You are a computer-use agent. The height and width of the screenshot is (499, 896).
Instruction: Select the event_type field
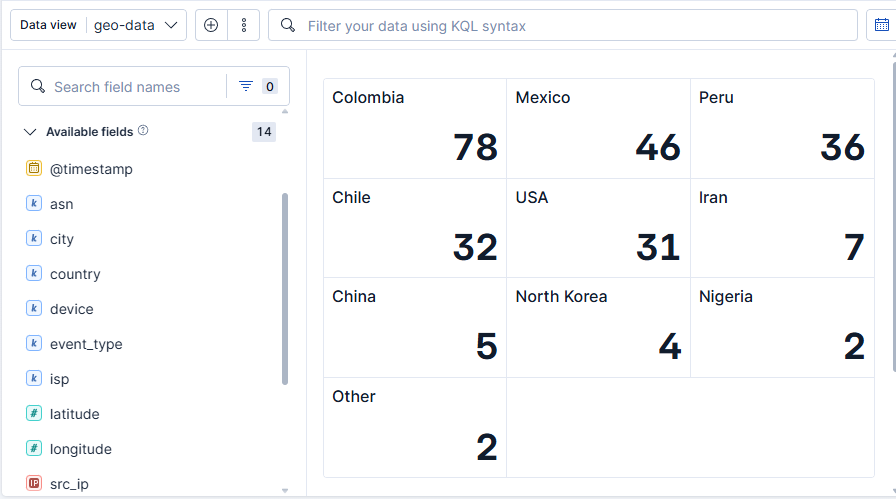[86, 344]
